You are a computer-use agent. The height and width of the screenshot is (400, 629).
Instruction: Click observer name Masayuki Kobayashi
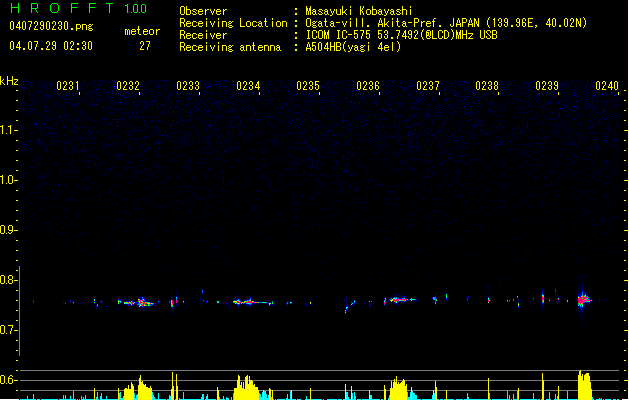pyautogui.click(x=359, y=11)
